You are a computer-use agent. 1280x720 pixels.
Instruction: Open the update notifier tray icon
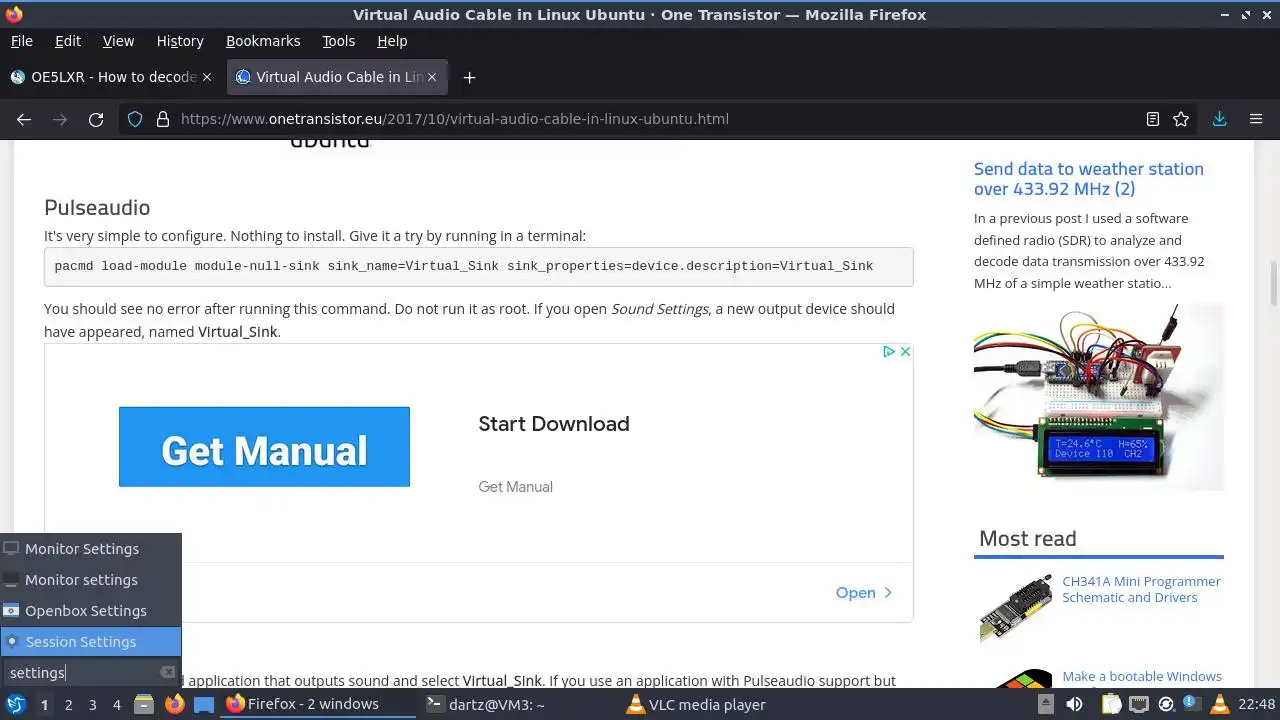coord(1166,705)
